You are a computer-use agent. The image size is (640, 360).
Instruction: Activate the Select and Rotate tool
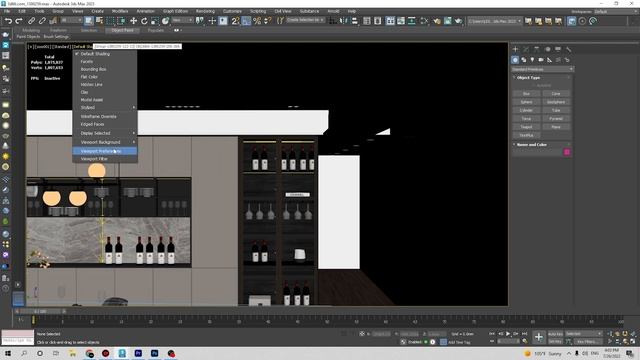point(144,21)
